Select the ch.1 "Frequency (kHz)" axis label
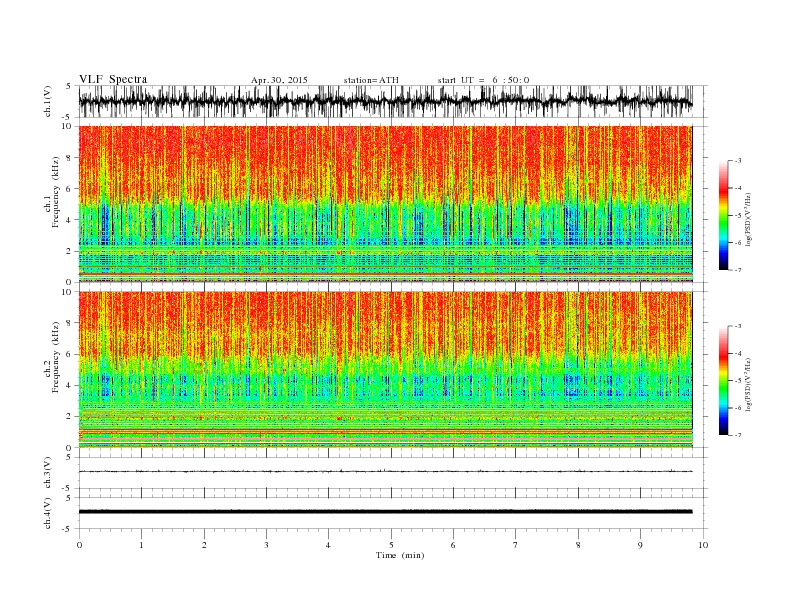The height and width of the screenshot is (612, 792). point(57,192)
